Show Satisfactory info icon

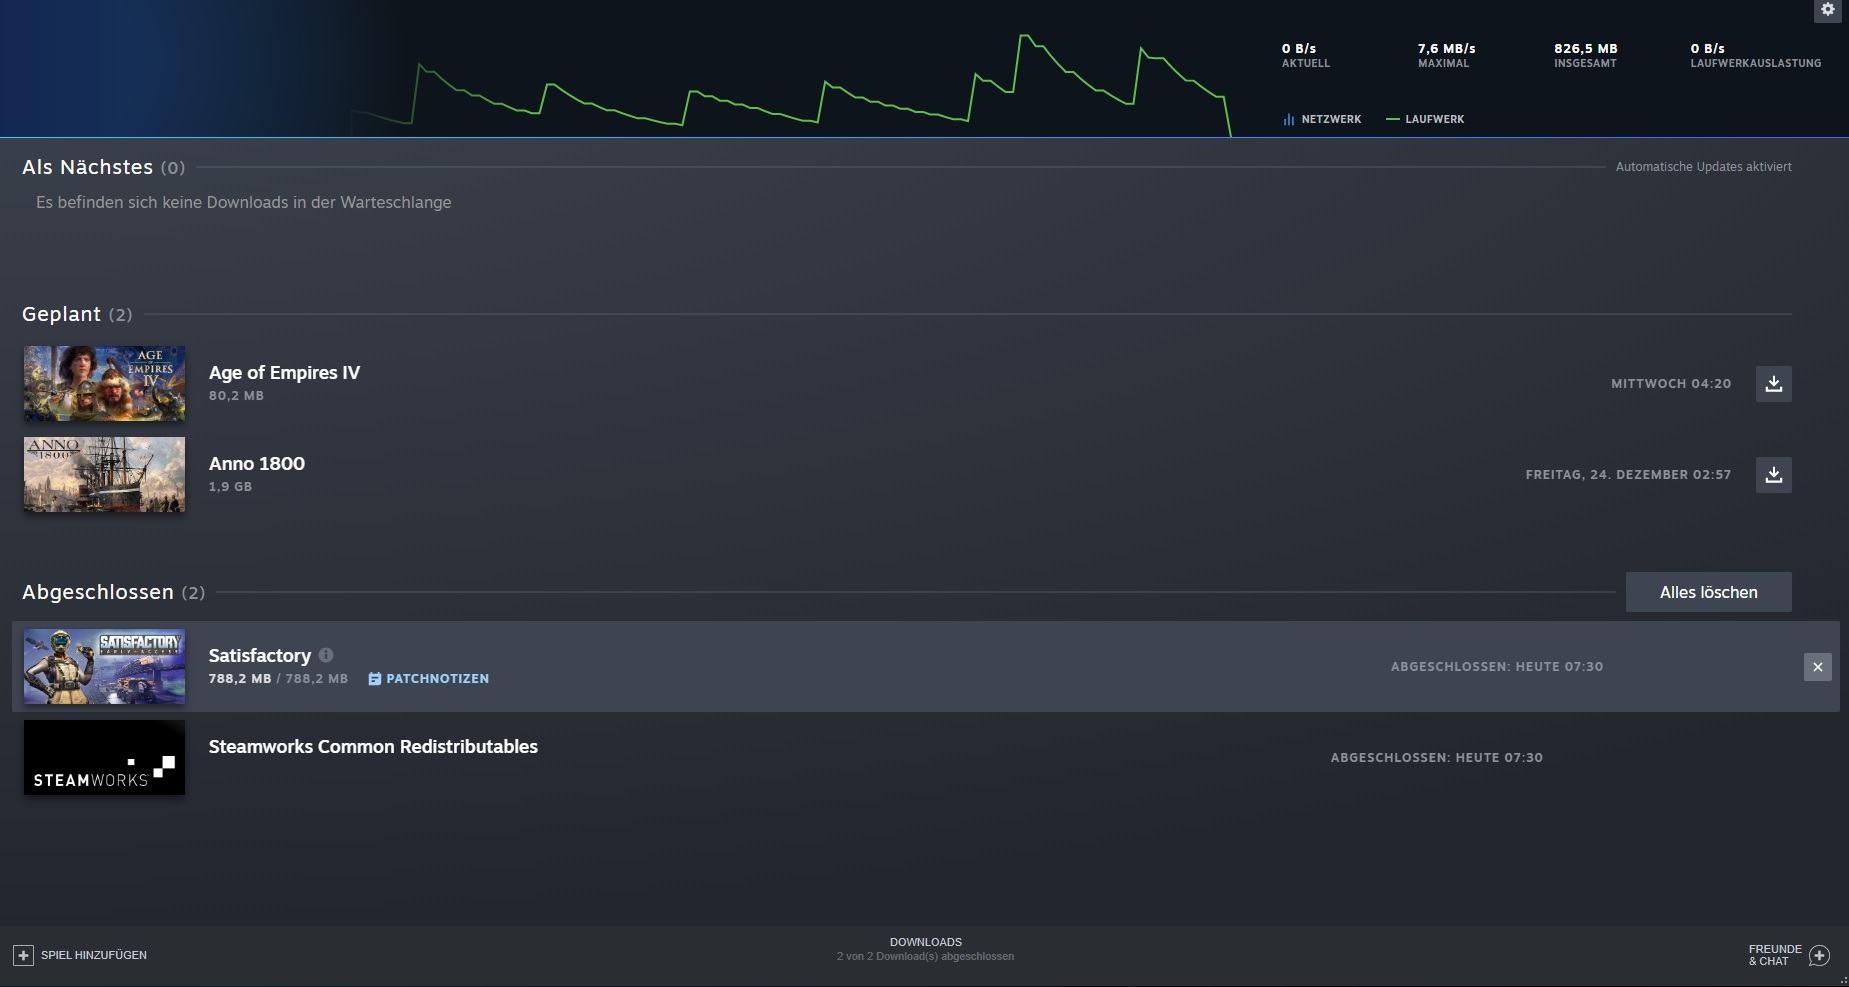[x=326, y=655]
